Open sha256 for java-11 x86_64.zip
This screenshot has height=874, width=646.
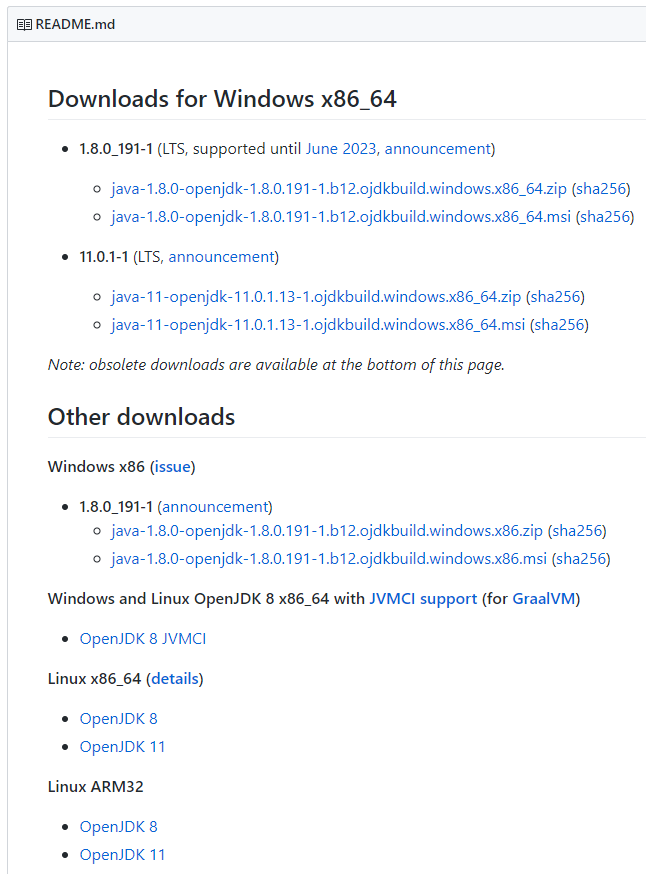(555, 297)
